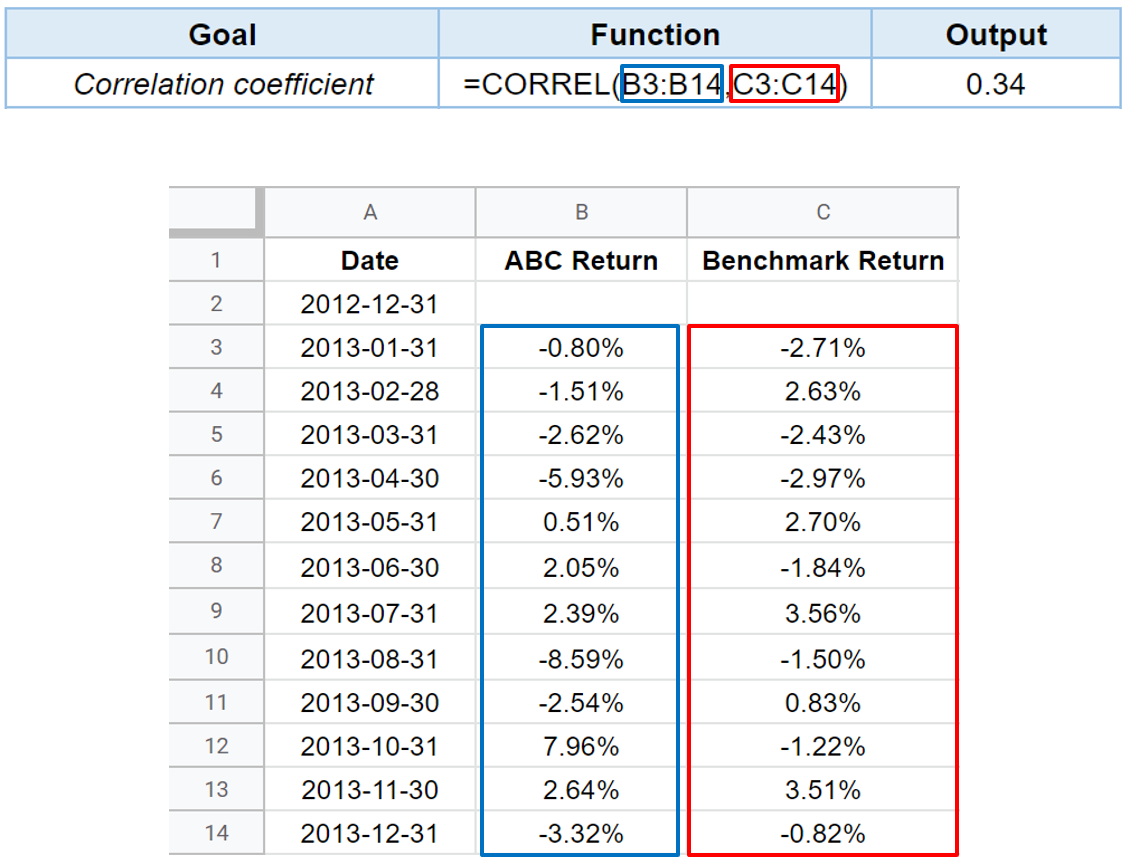Click the select-all corner box
This screenshot has height=857, width=1129.
click(x=215, y=212)
